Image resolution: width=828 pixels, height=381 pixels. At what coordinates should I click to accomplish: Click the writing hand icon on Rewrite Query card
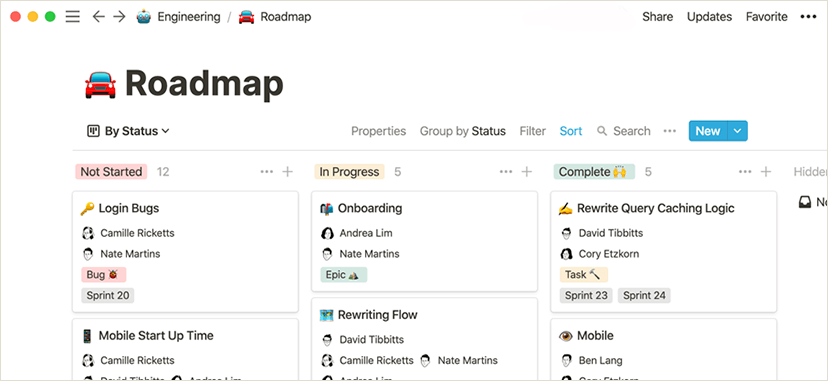tap(566, 208)
